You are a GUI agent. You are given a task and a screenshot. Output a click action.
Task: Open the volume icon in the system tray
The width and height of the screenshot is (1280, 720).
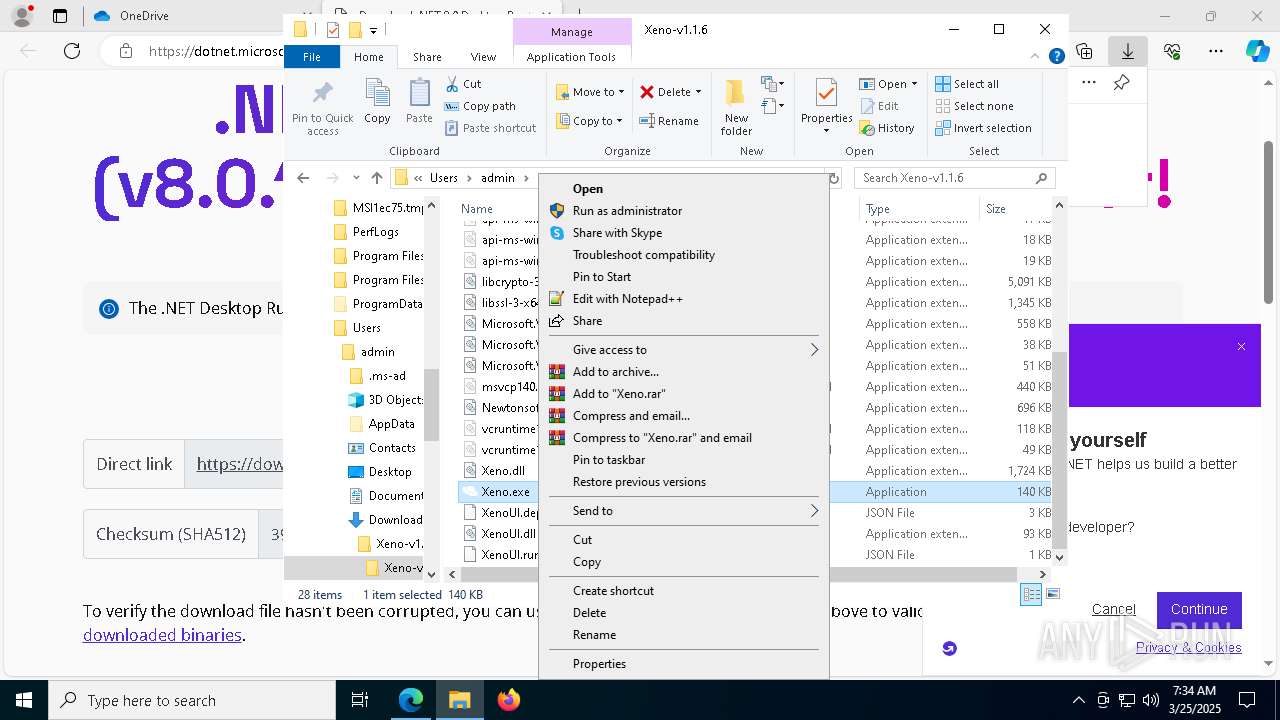click(x=1151, y=700)
